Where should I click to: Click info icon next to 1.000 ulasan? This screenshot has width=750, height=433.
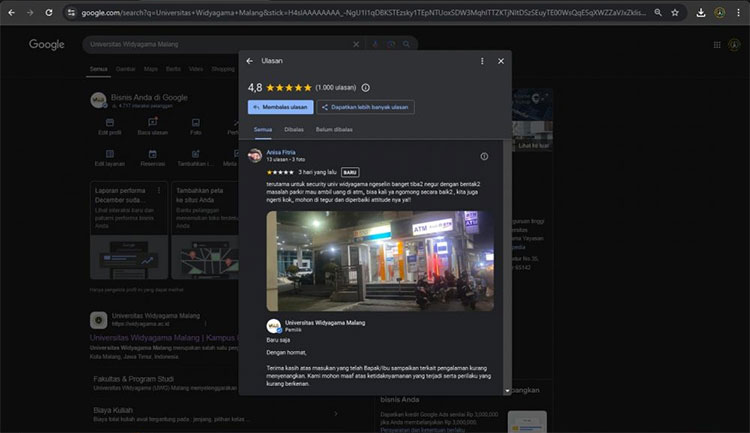tap(365, 88)
